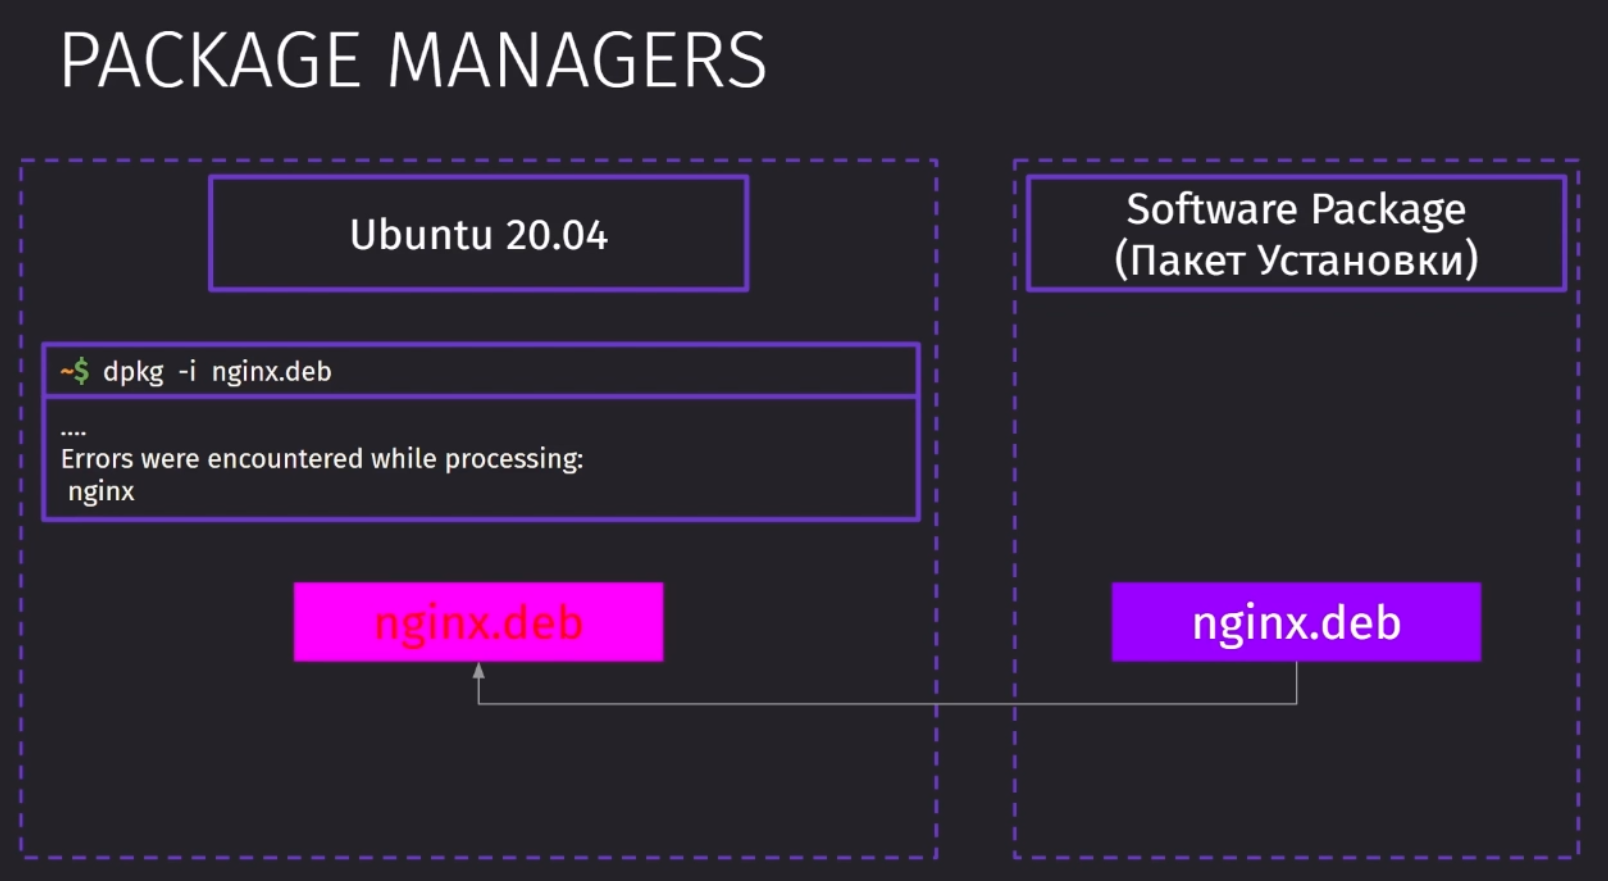Click the green ~$ terminal prompt symbol

(x=75, y=372)
